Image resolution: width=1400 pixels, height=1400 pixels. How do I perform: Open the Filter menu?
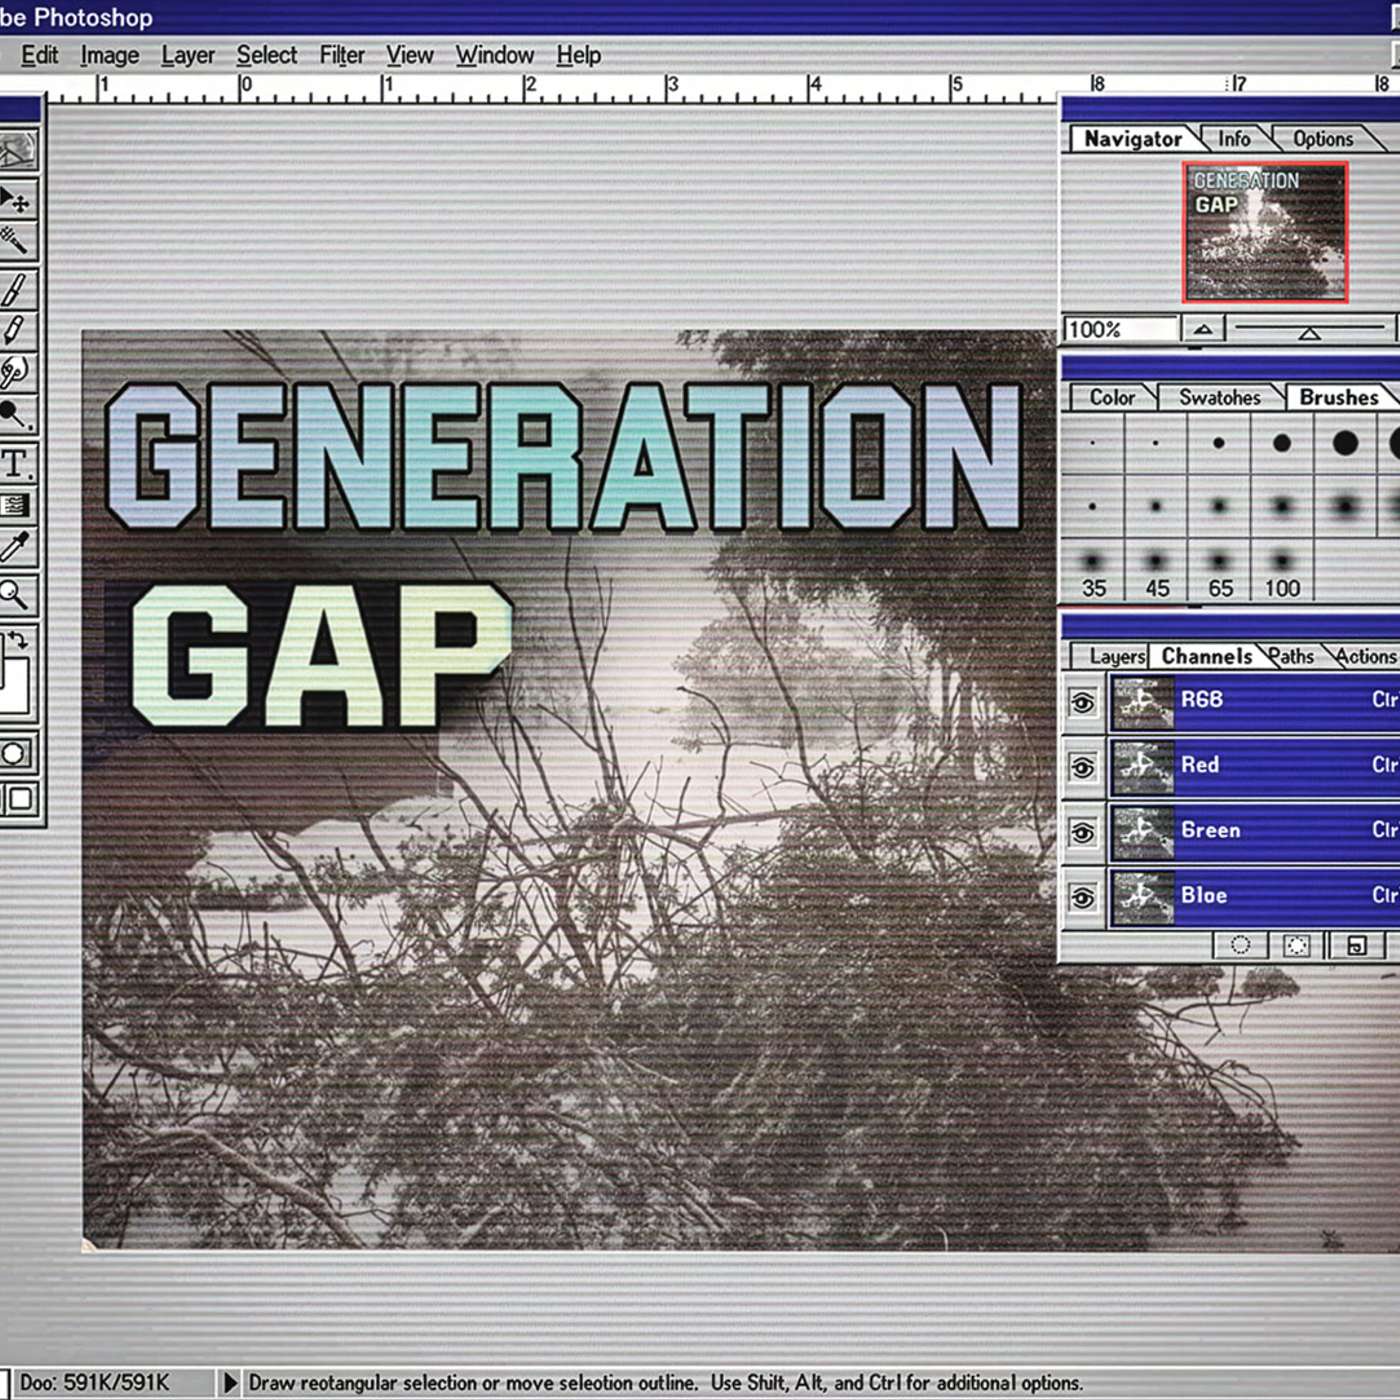[x=341, y=55]
